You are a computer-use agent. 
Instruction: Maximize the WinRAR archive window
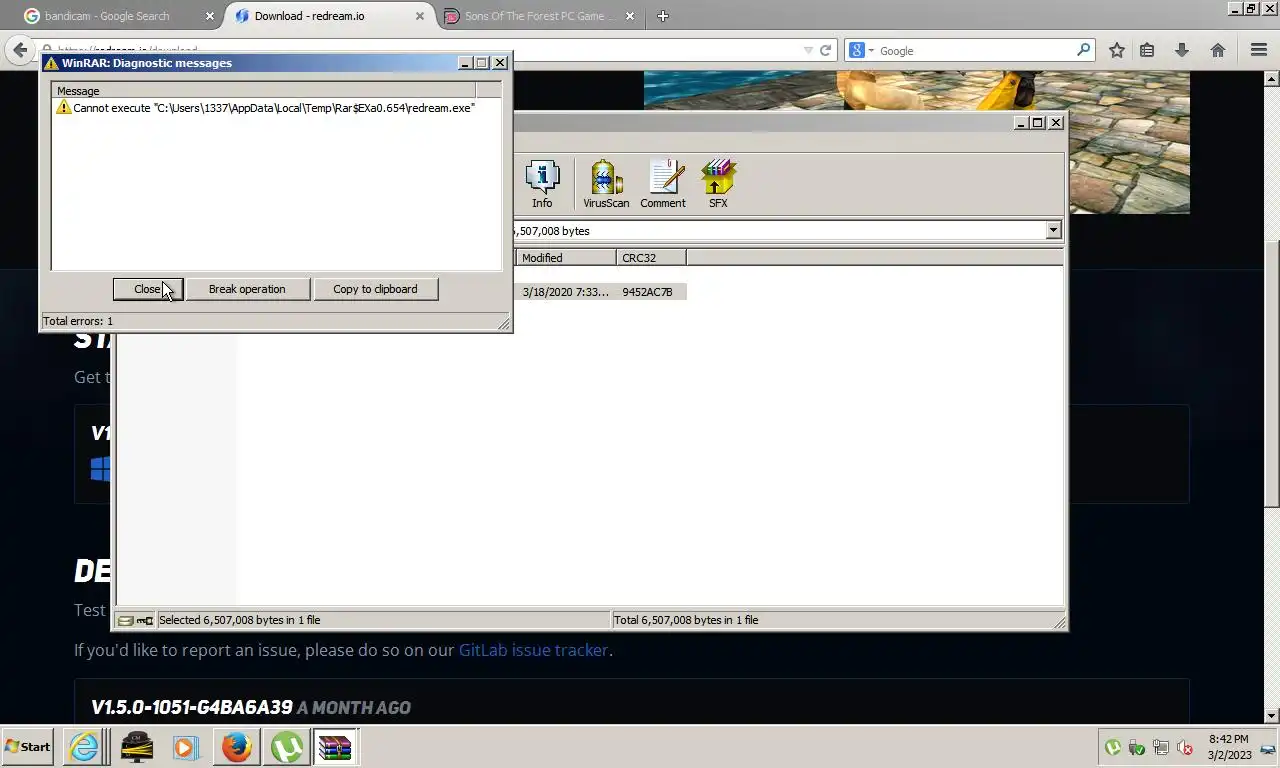(x=1037, y=123)
